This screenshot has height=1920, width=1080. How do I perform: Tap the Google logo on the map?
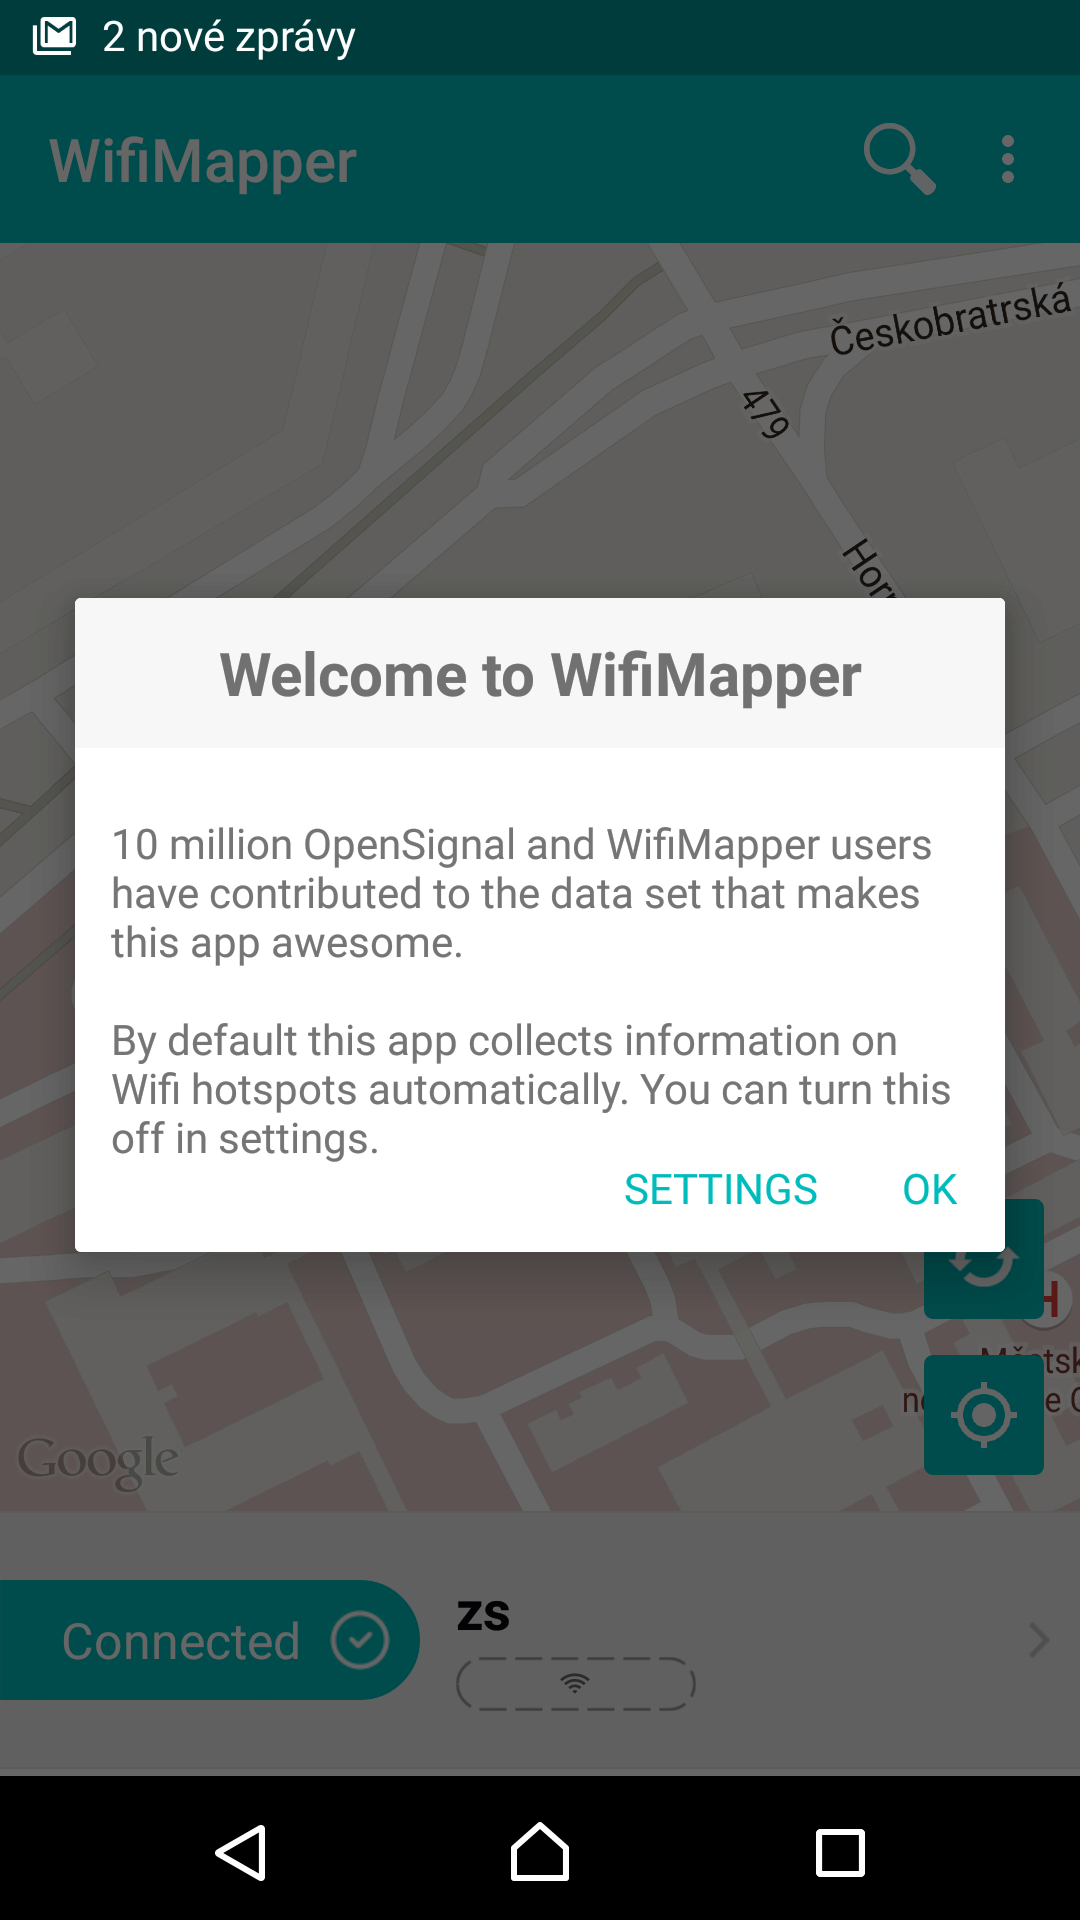98,1462
